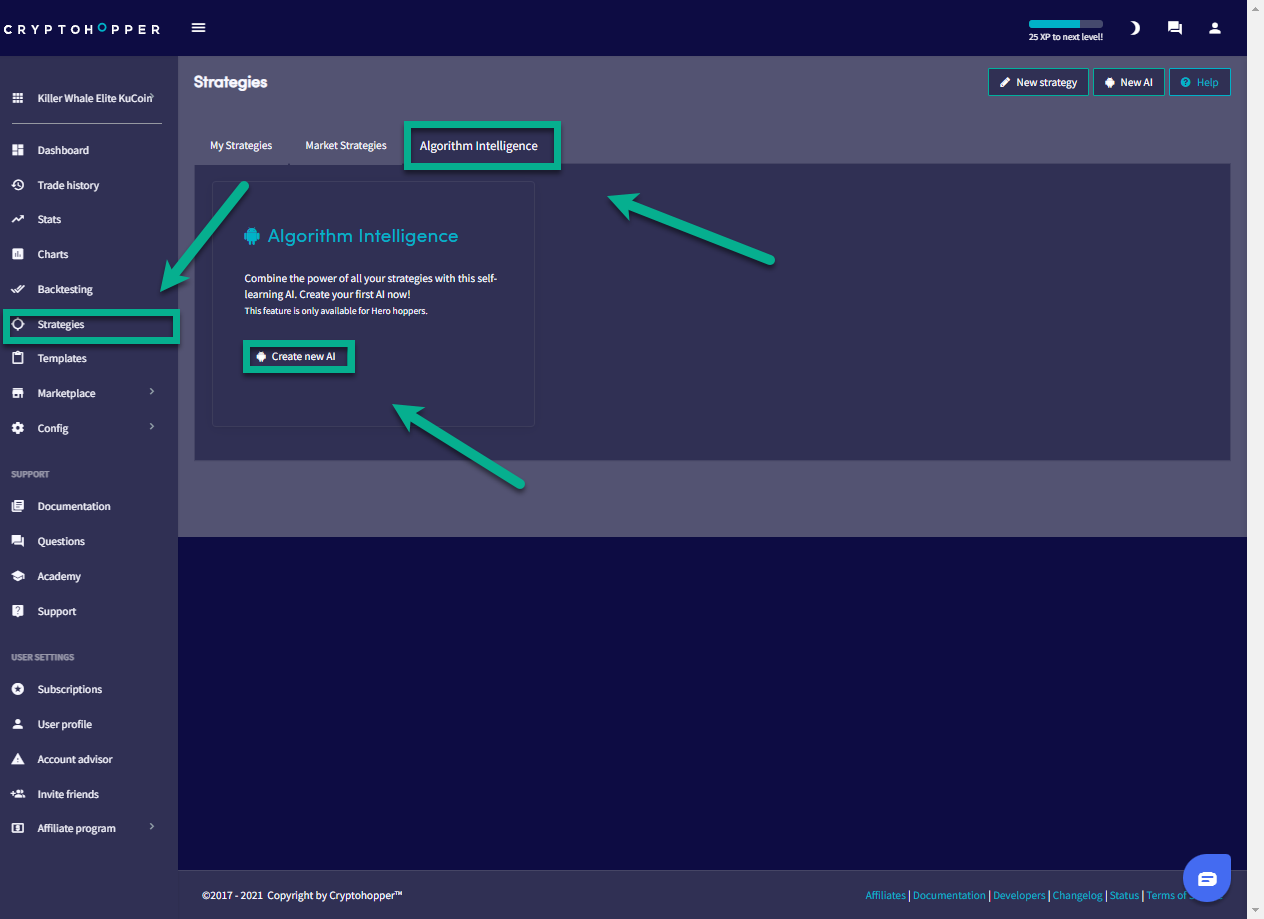Click the New strategy button

click(1038, 82)
